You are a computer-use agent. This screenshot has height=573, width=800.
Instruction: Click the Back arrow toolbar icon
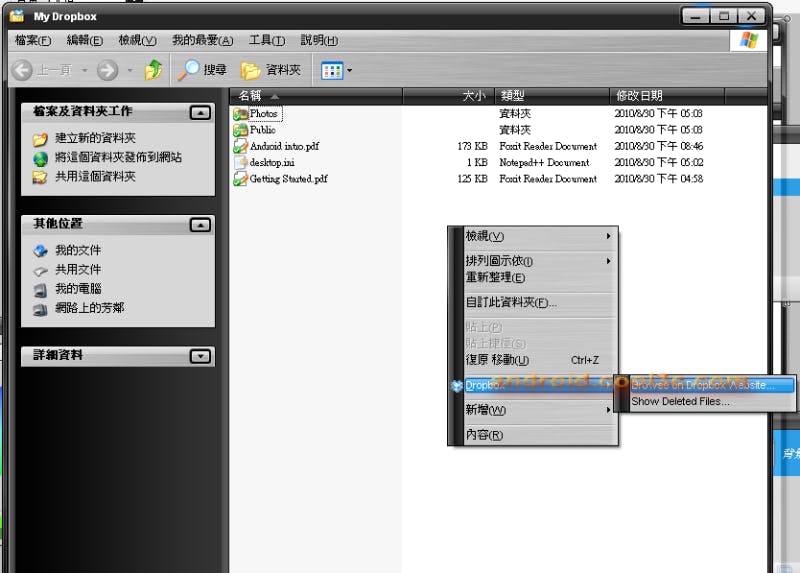point(23,70)
